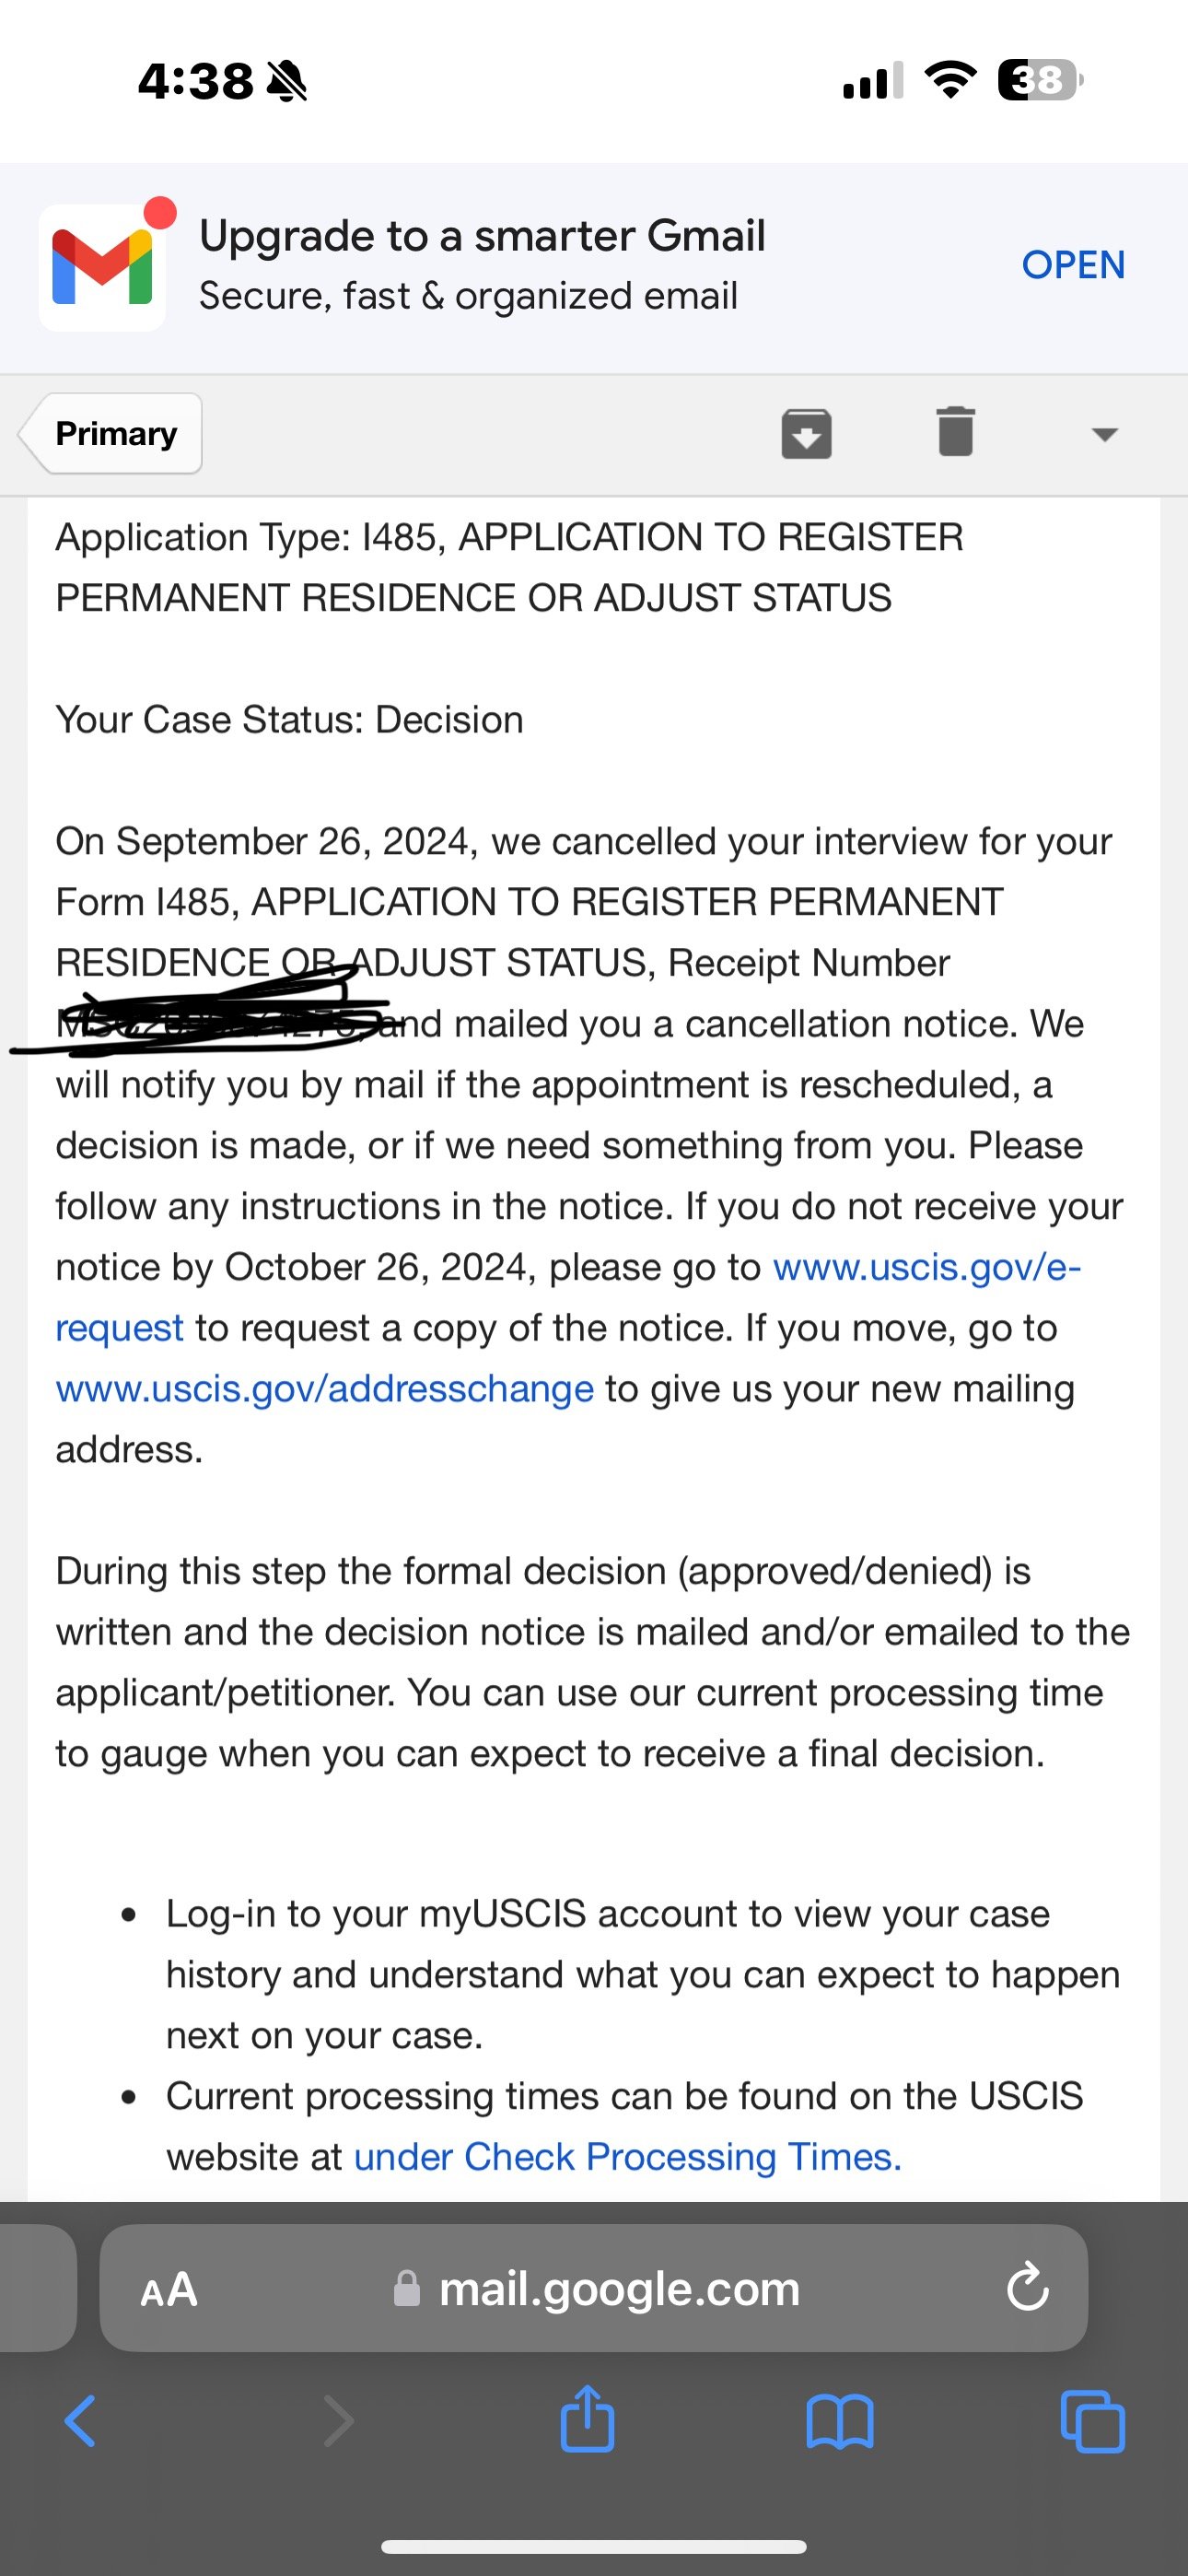Go back to Primary inbox
1188x2576 pixels.
[114, 433]
